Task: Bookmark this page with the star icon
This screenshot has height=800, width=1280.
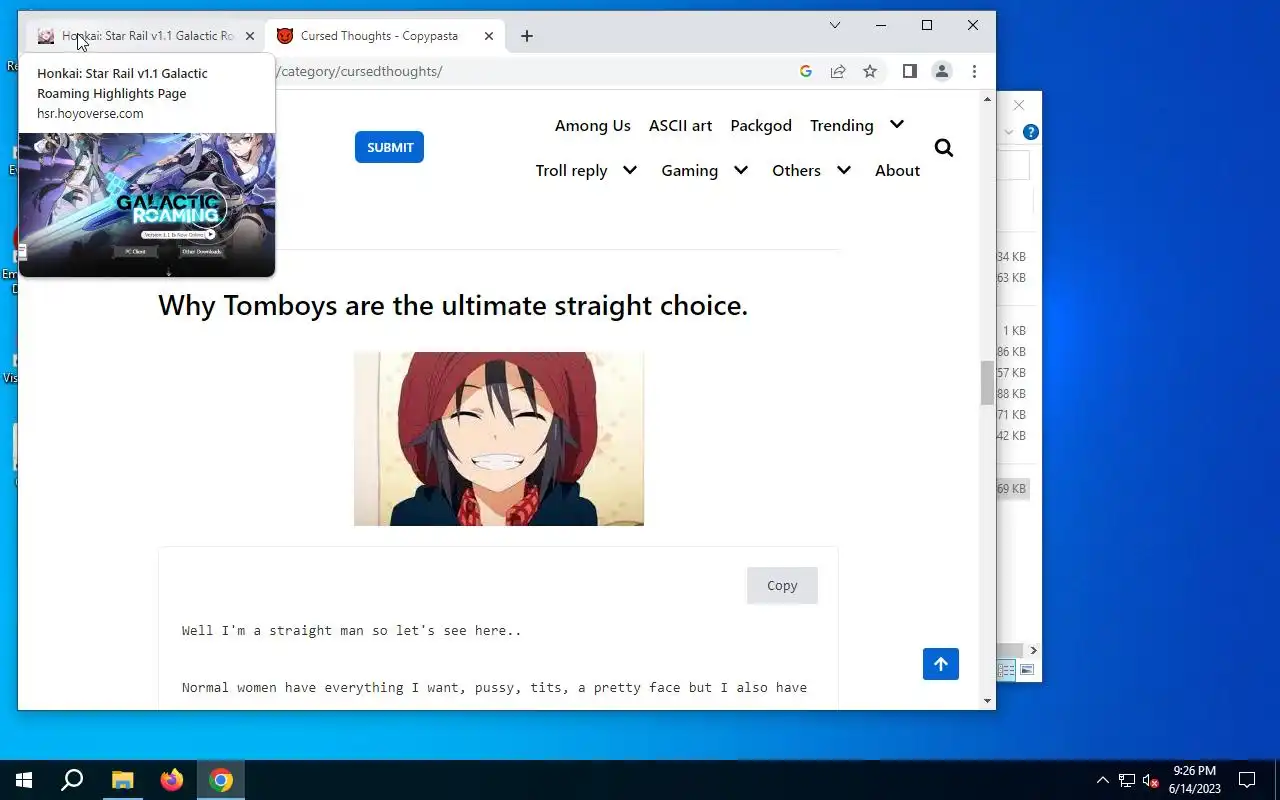Action: (870, 71)
